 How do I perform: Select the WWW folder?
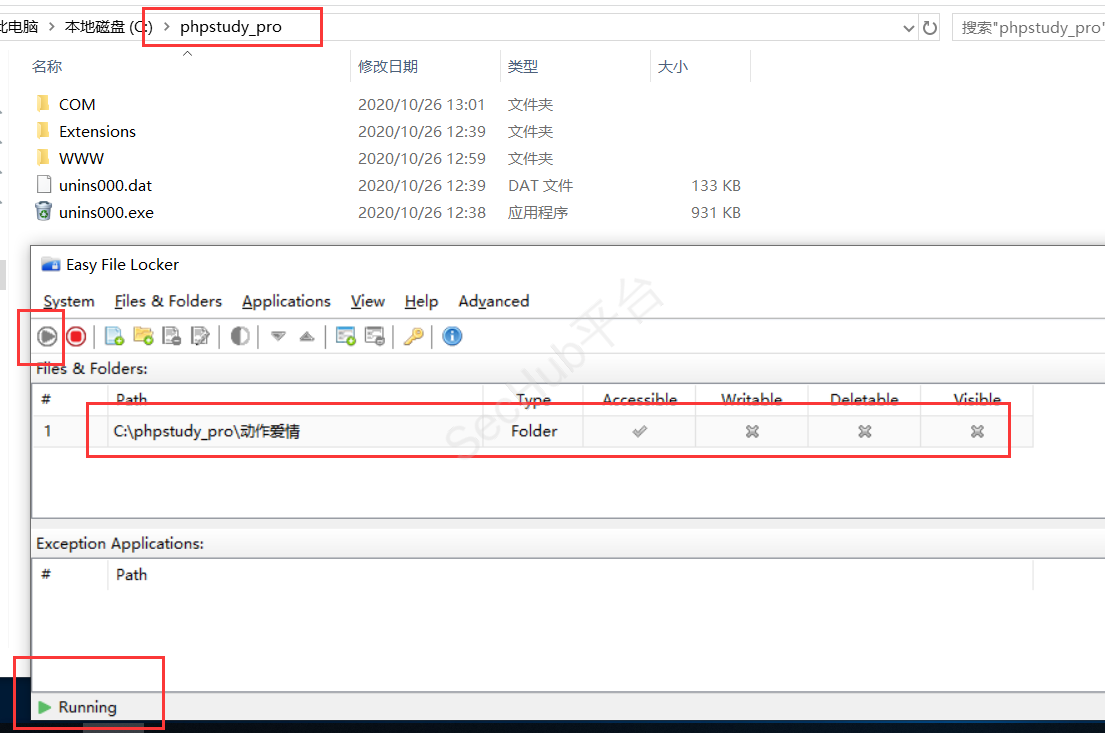[81, 158]
